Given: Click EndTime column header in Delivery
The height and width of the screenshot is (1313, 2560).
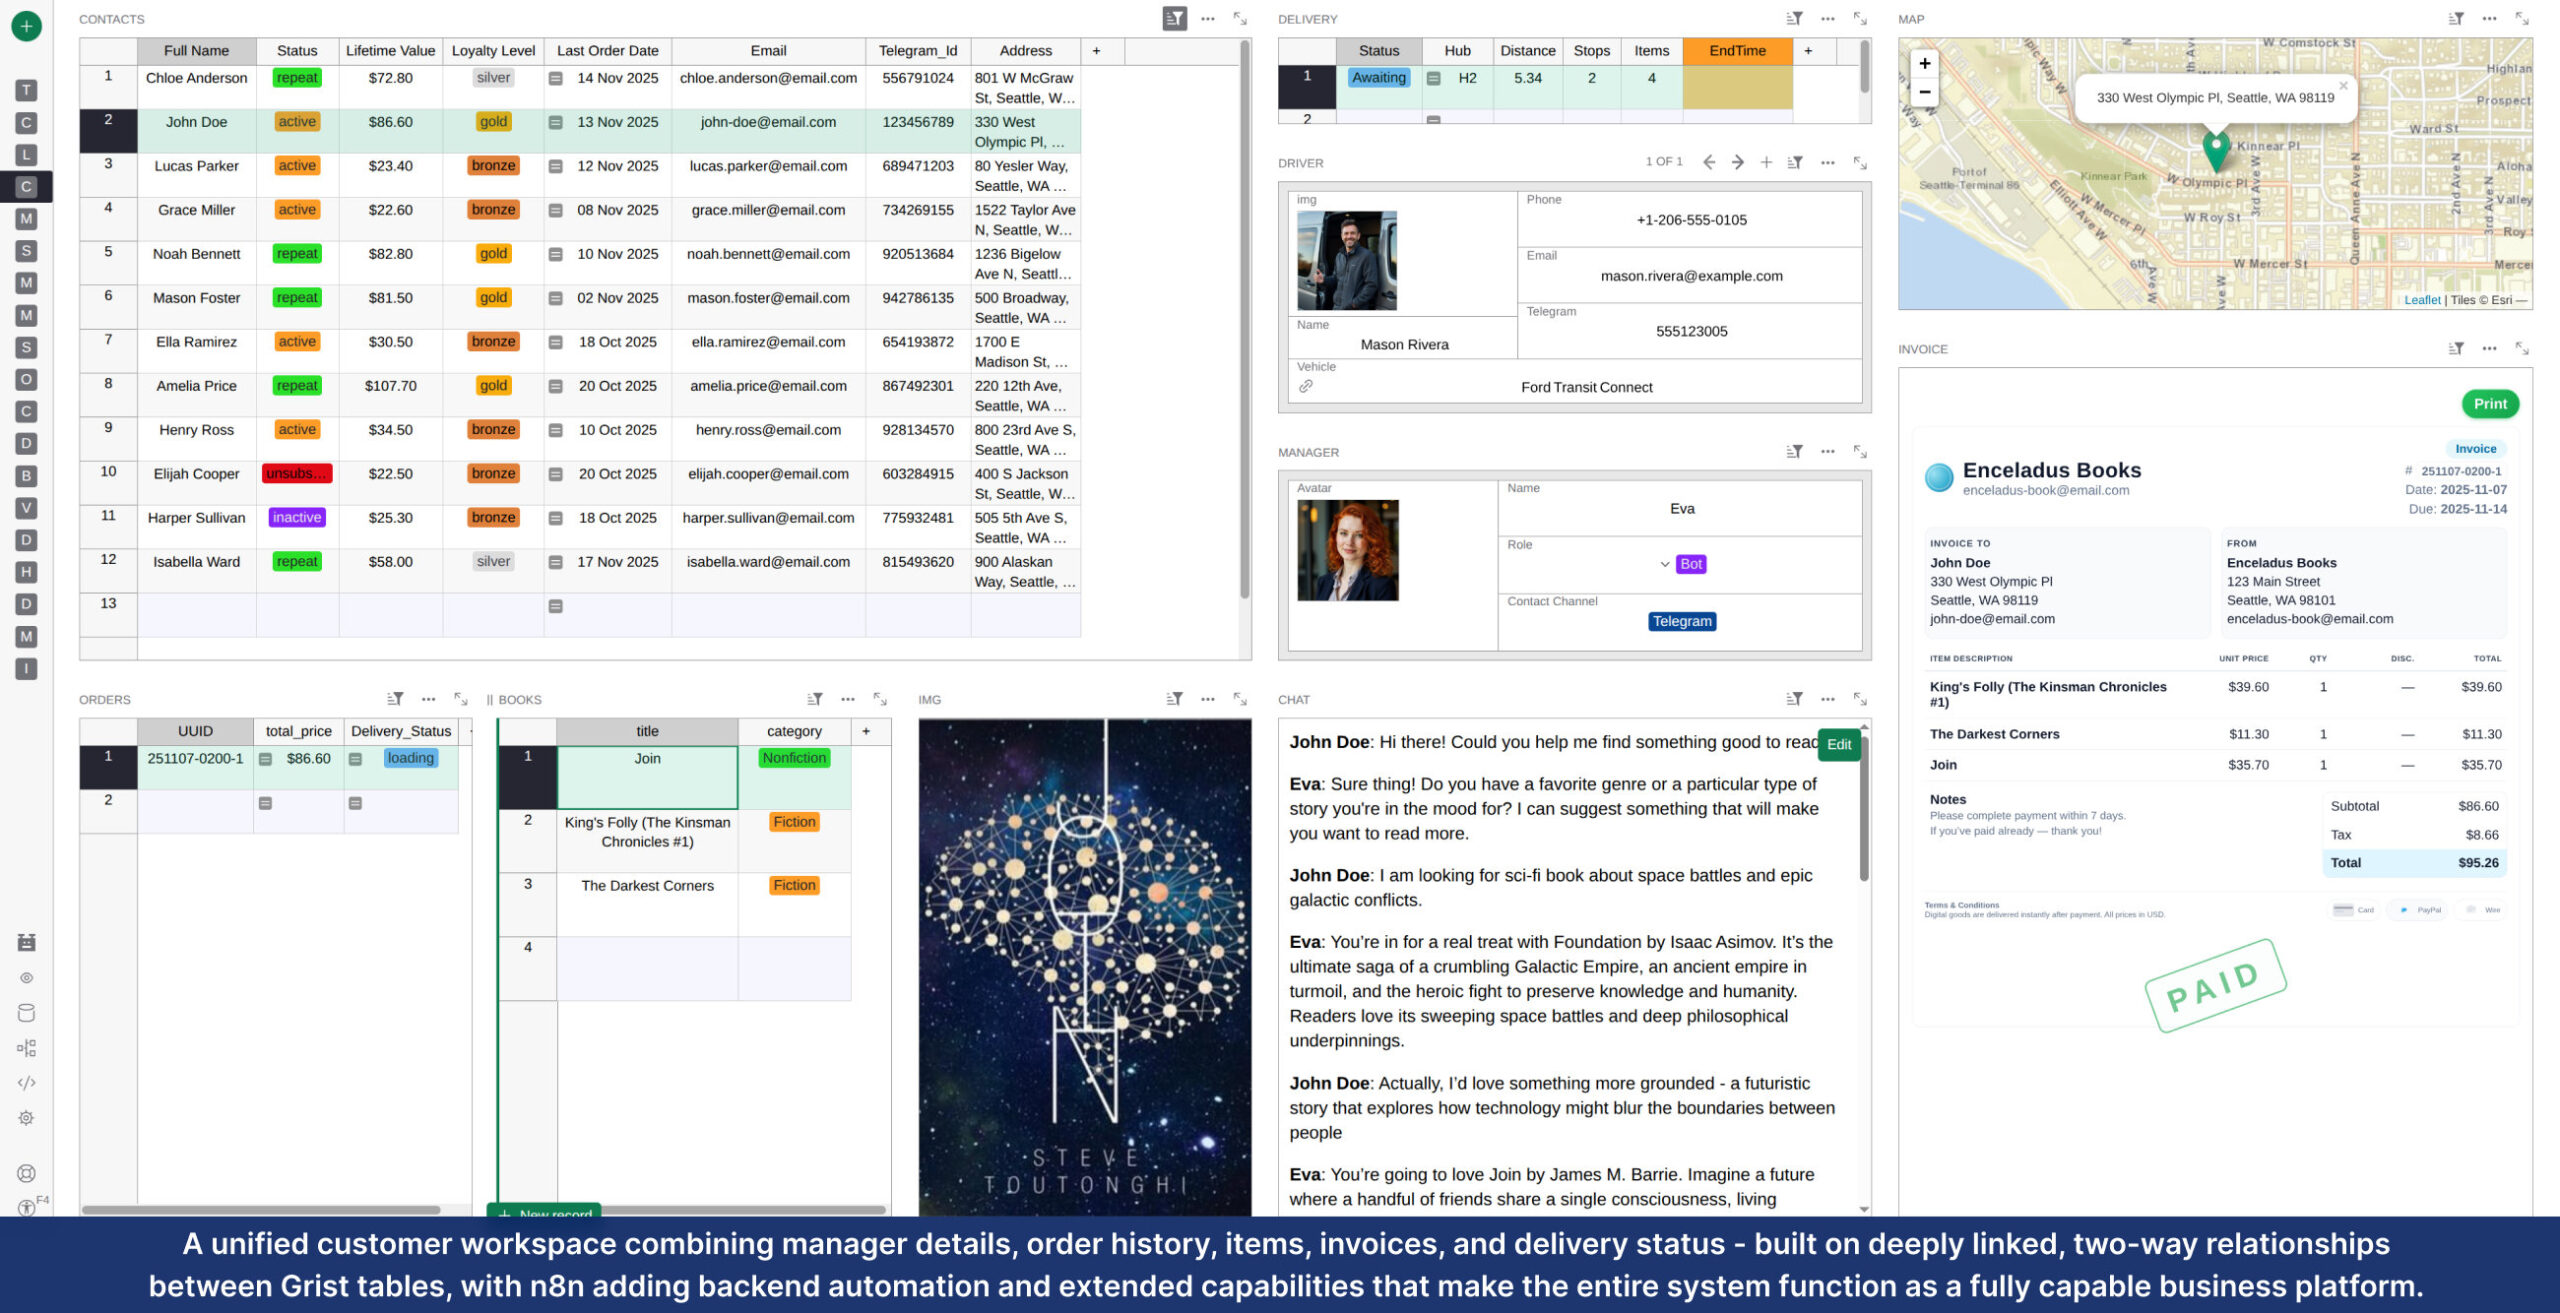Looking at the screenshot, I should [x=1736, y=51].
